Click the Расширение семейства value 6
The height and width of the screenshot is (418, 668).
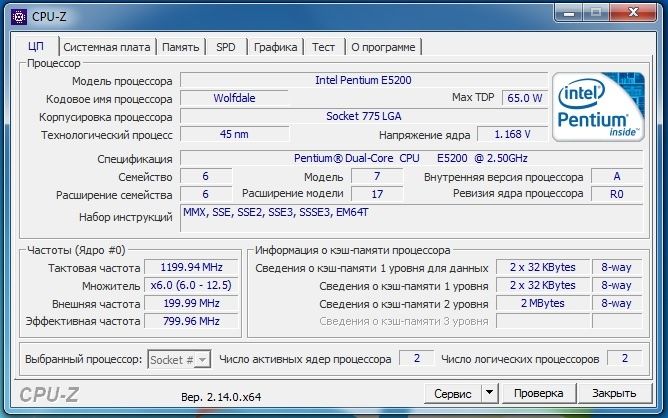[x=206, y=194]
